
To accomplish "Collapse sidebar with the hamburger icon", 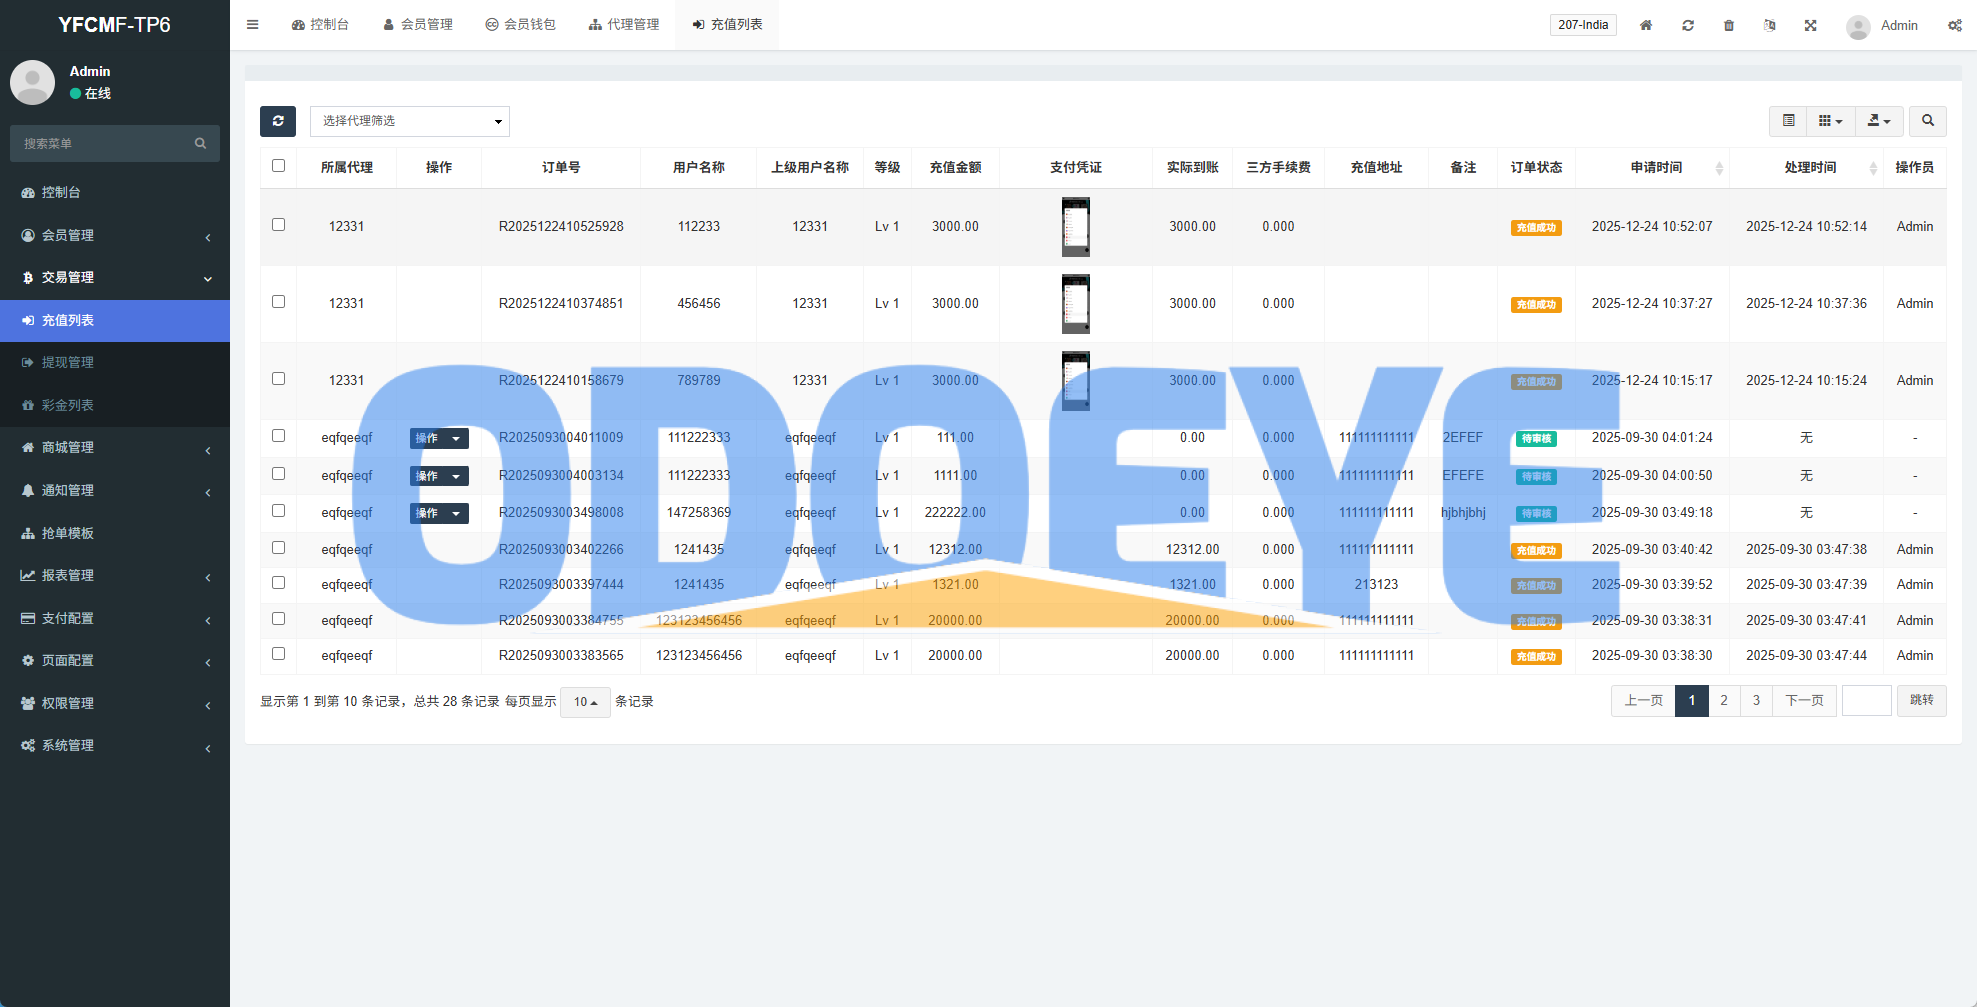I will pyautogui.click(x=253, y=25).
